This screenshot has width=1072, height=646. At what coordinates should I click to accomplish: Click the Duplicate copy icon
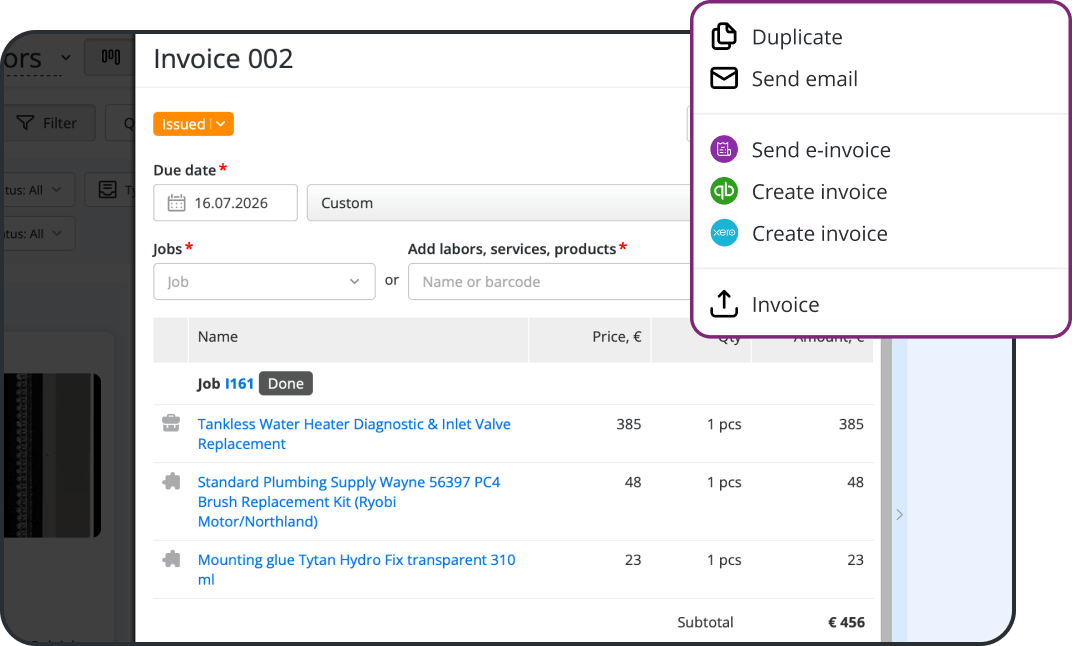click(724, 36)
